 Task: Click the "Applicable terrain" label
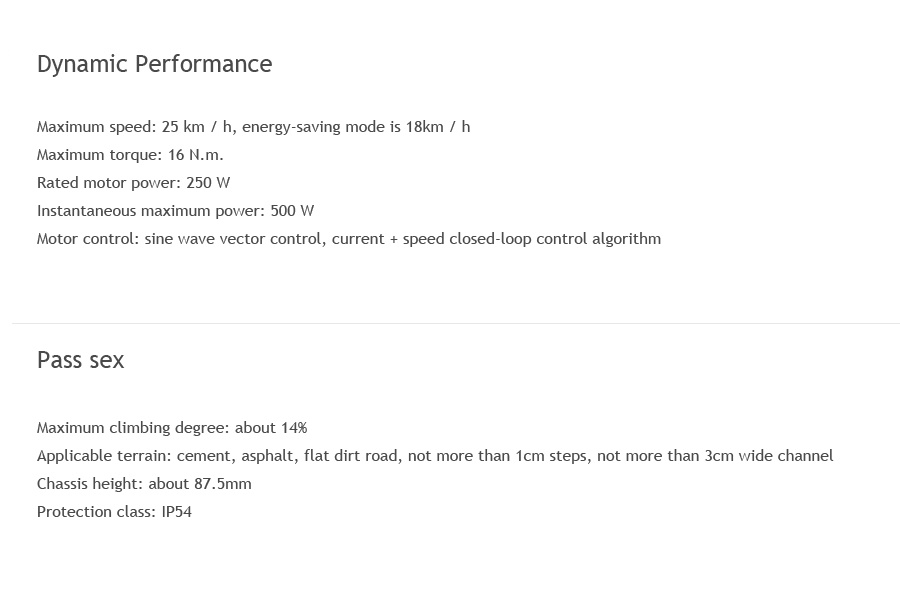click(x=103, y=456)
